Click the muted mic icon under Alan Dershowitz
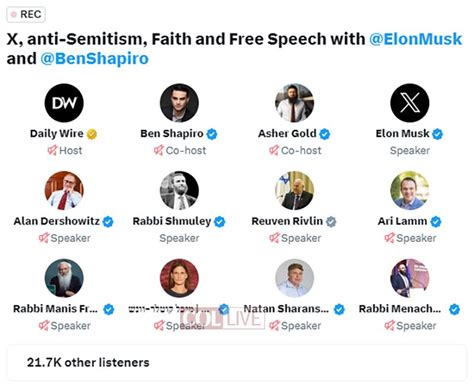Viewport: 474px width, 391px height. pos(44,238)
